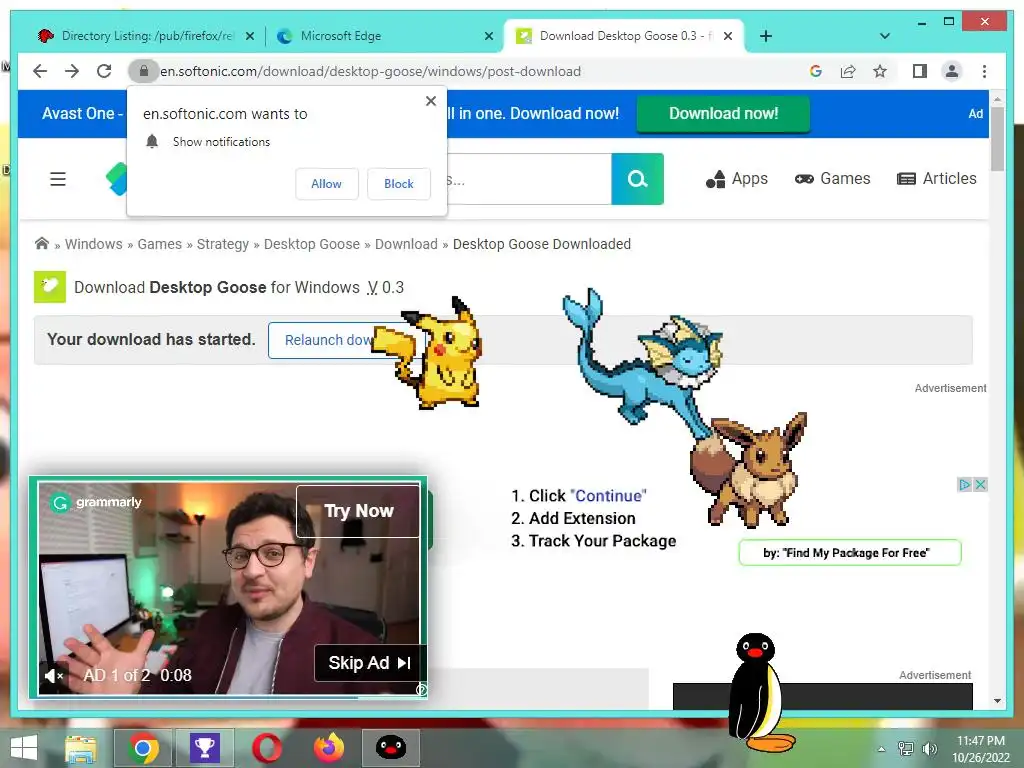Go back to the previous page
The width and height of the screenshot is (1024, 768).
click(x=40, y=71)
